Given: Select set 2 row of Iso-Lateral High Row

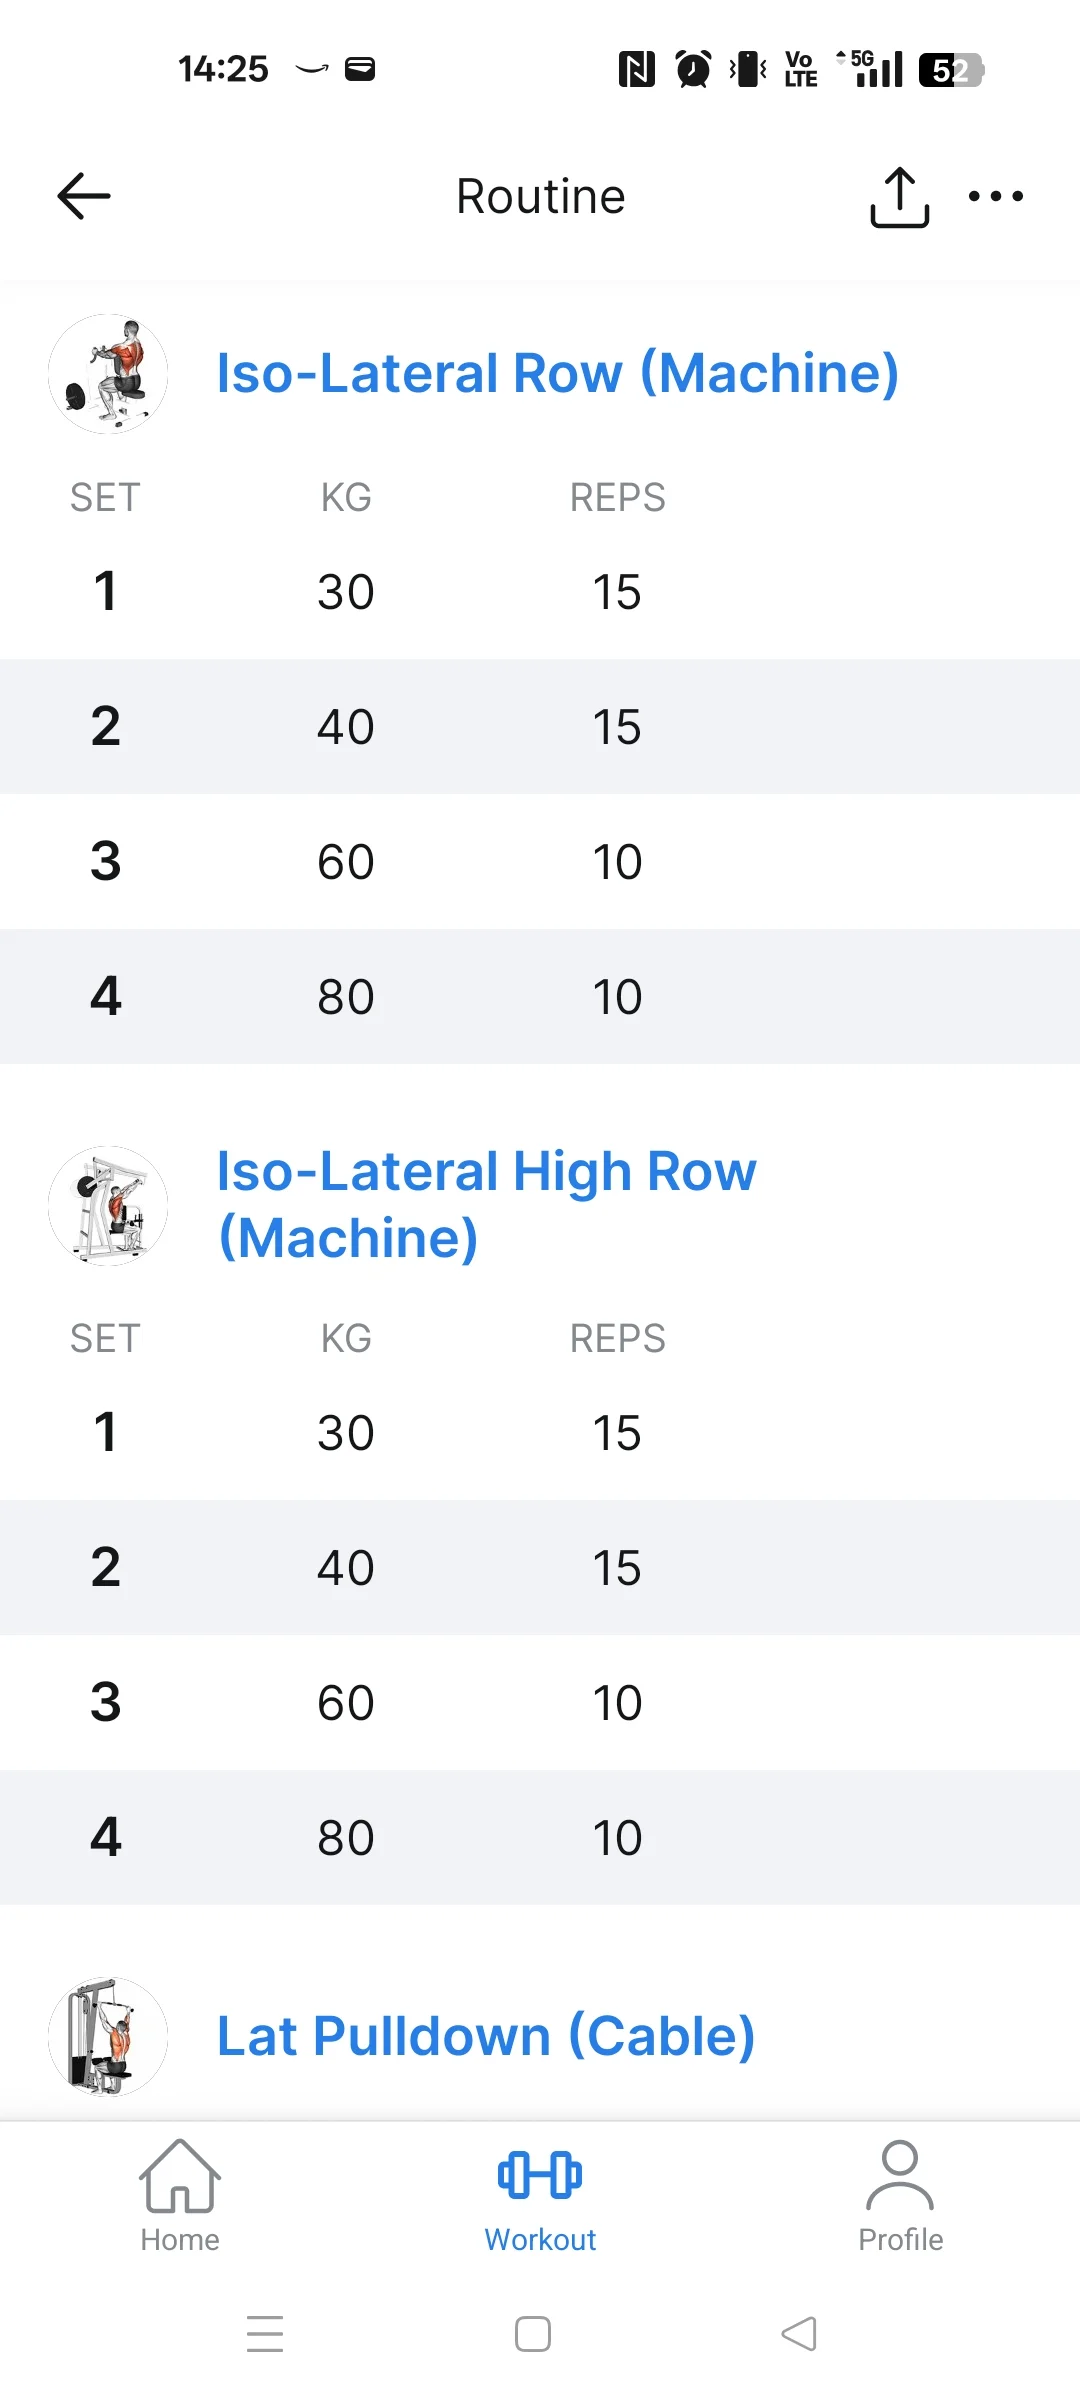Looking at the screenshot, I should [540, 1567].
